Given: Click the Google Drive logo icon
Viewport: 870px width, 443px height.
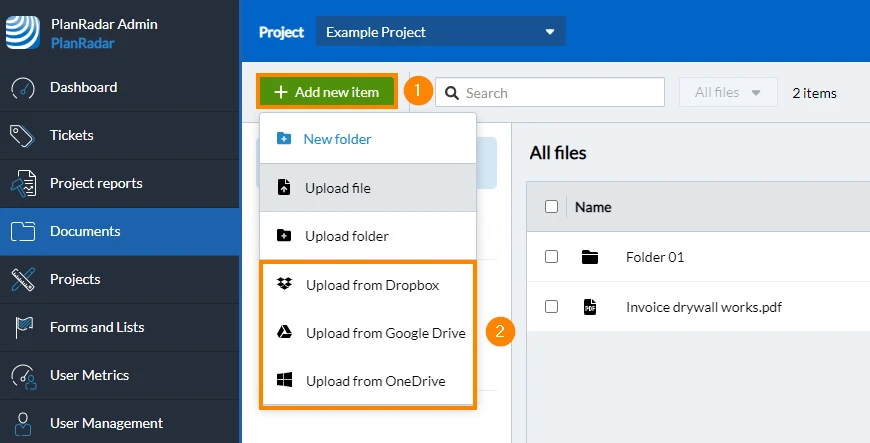Looking at the screenshot, I should point(284,332).
